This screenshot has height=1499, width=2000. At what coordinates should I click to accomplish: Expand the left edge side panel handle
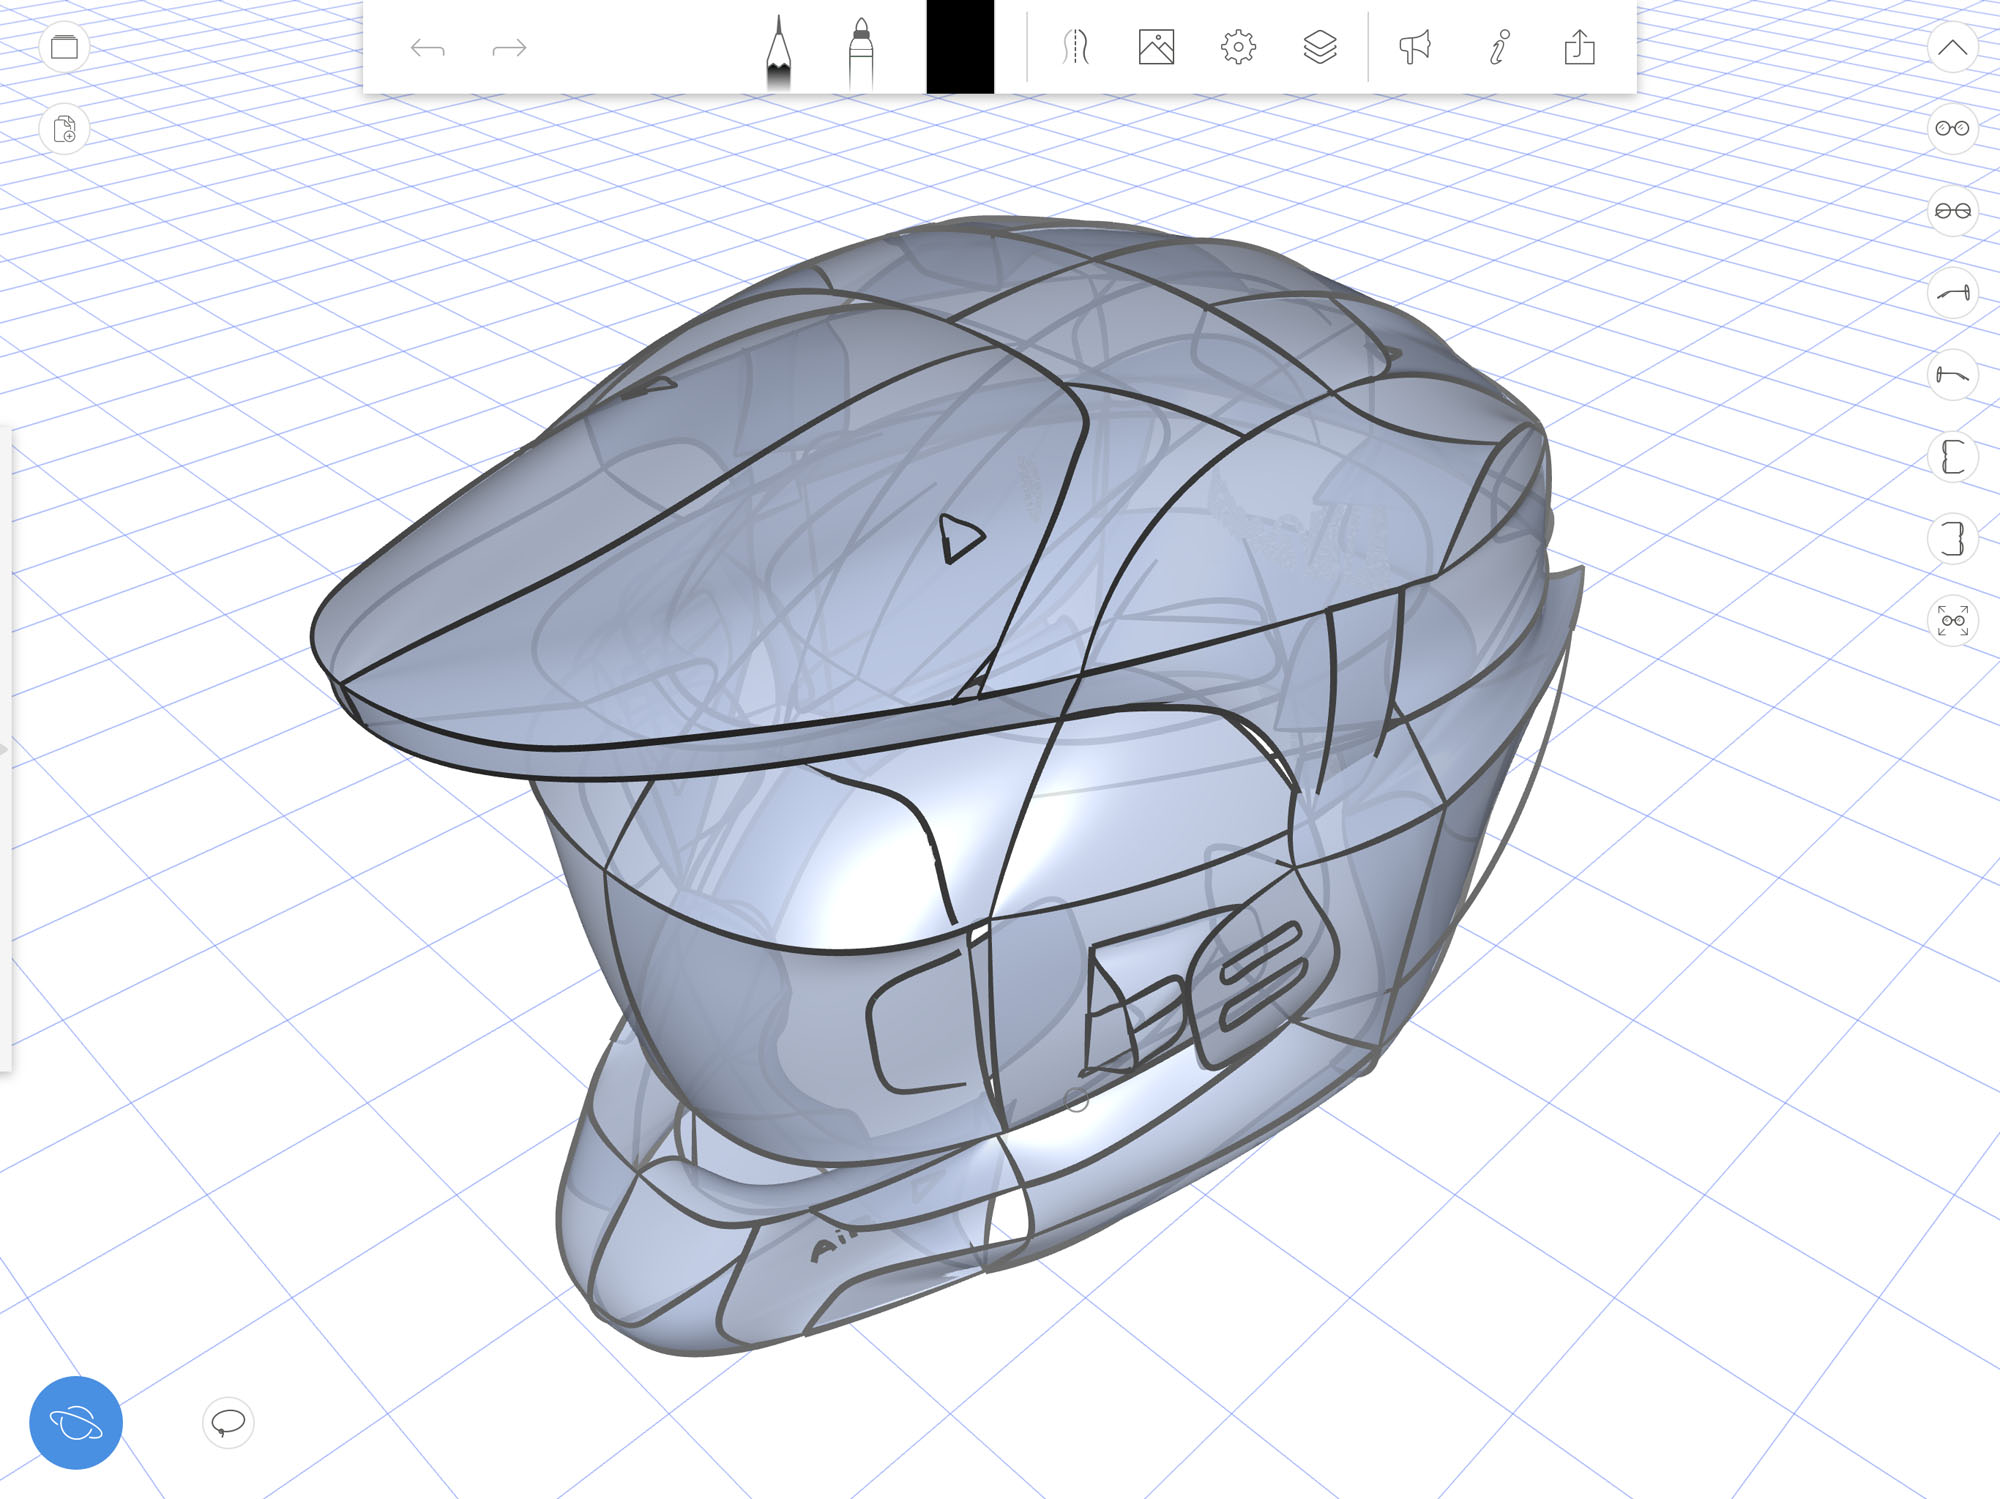click(x=5, y=750)
